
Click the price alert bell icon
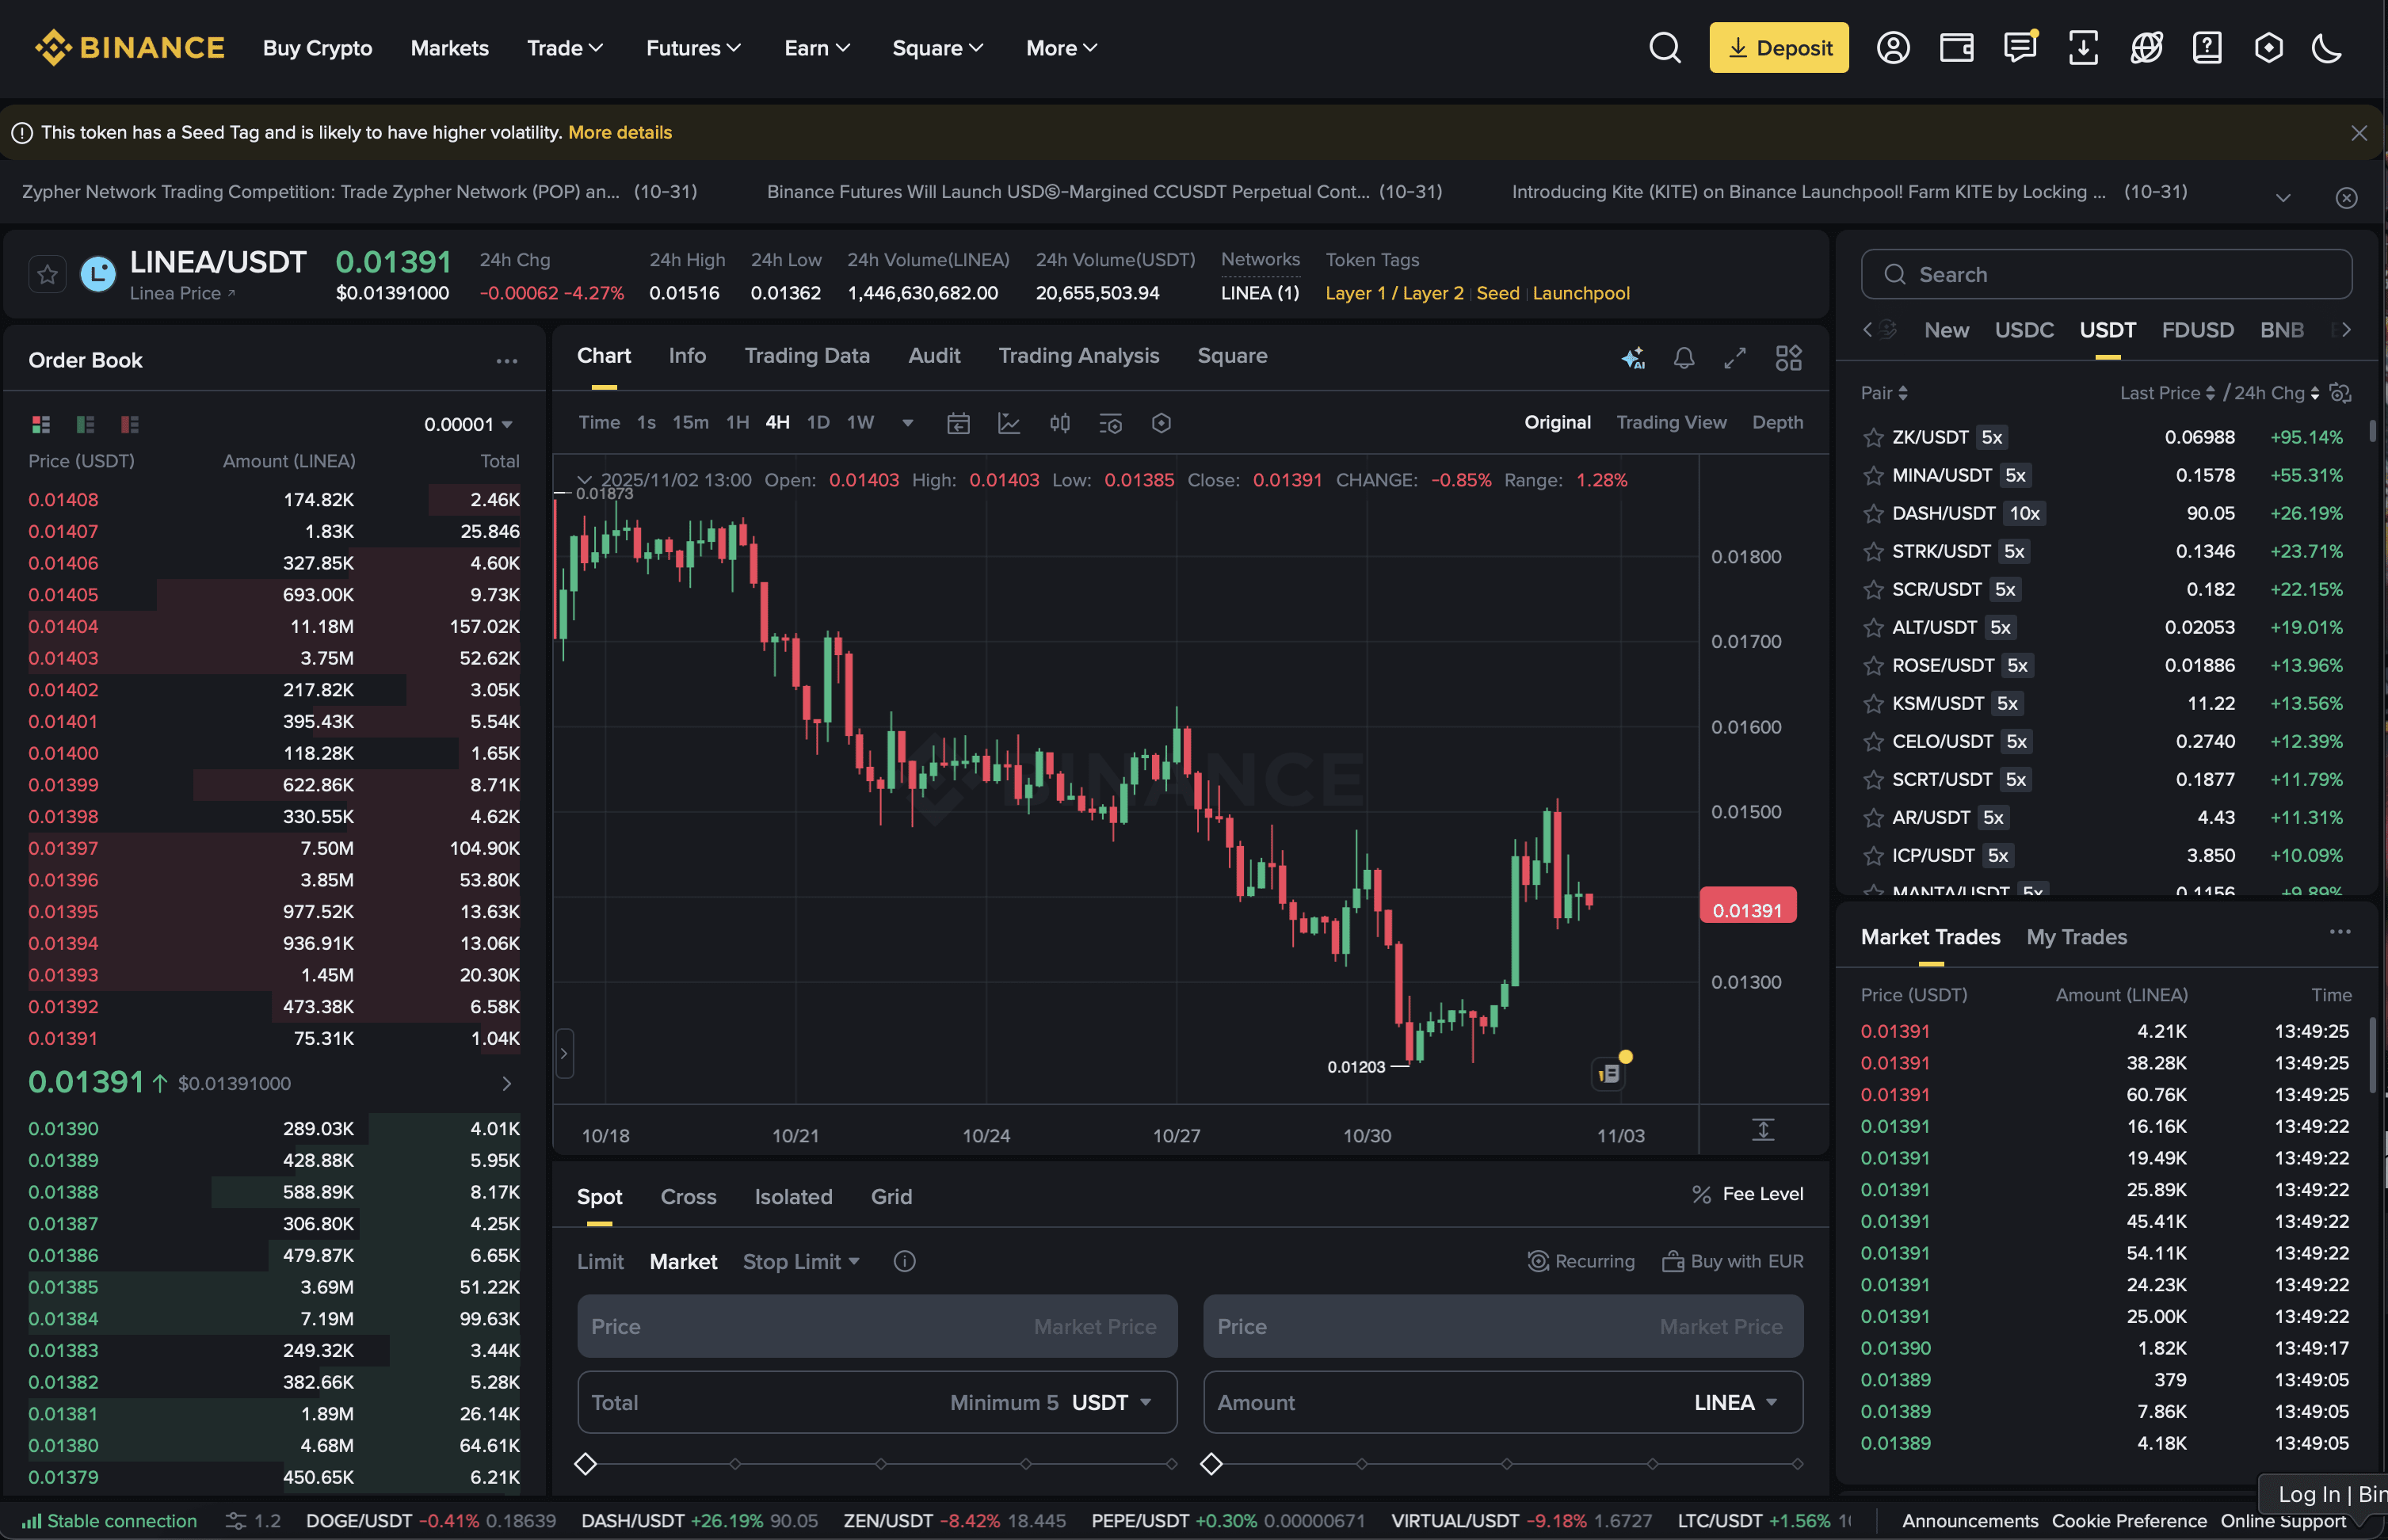(x=1684, y=358)
